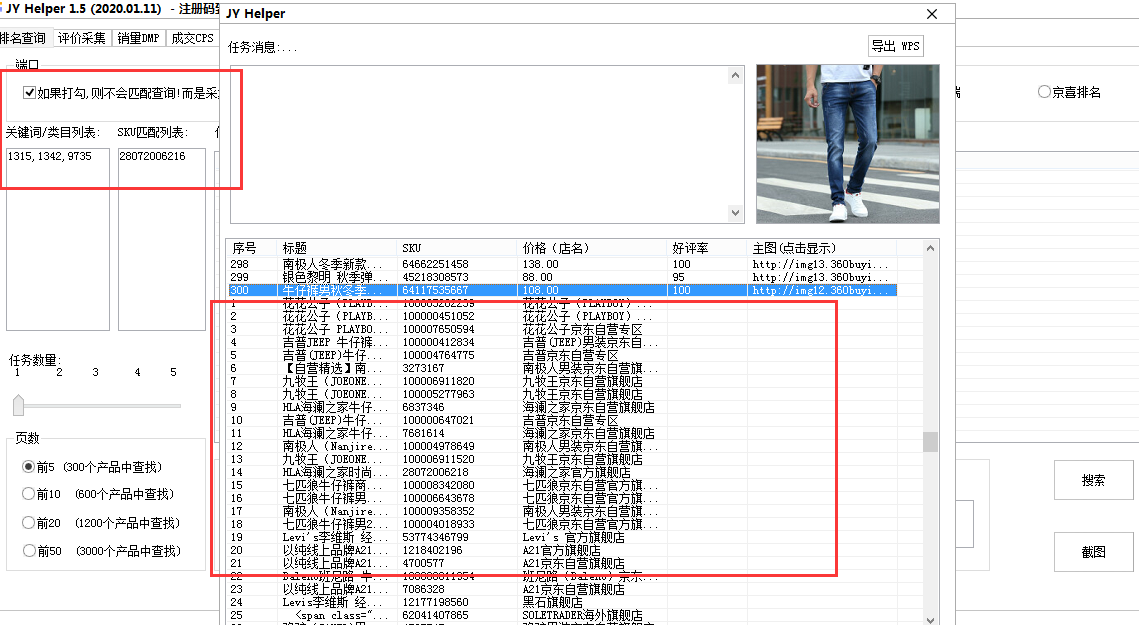The width and height of the screenshot is (1139, 625).
Task: Select 前10 (600个产品中查找) option
Action: pos(28,494)
